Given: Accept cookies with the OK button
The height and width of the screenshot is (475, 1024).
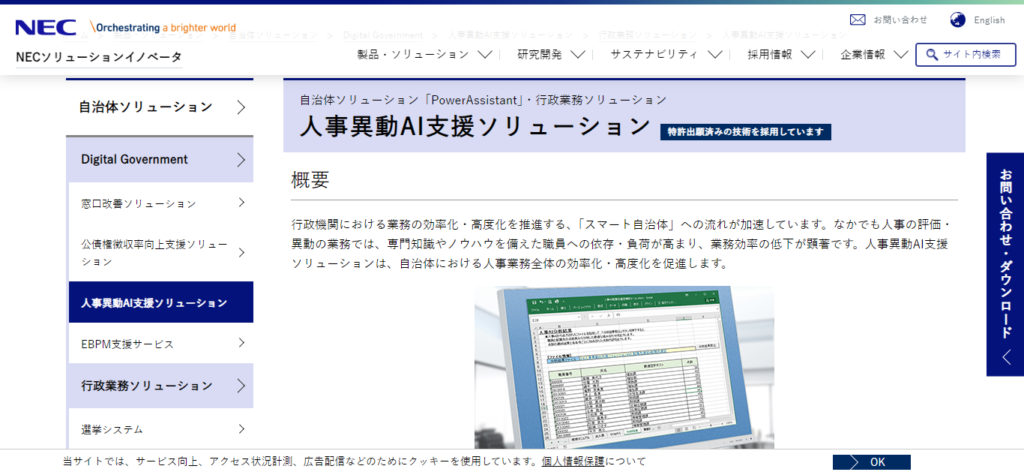Looking at the screenshot, I should point(871,462).
